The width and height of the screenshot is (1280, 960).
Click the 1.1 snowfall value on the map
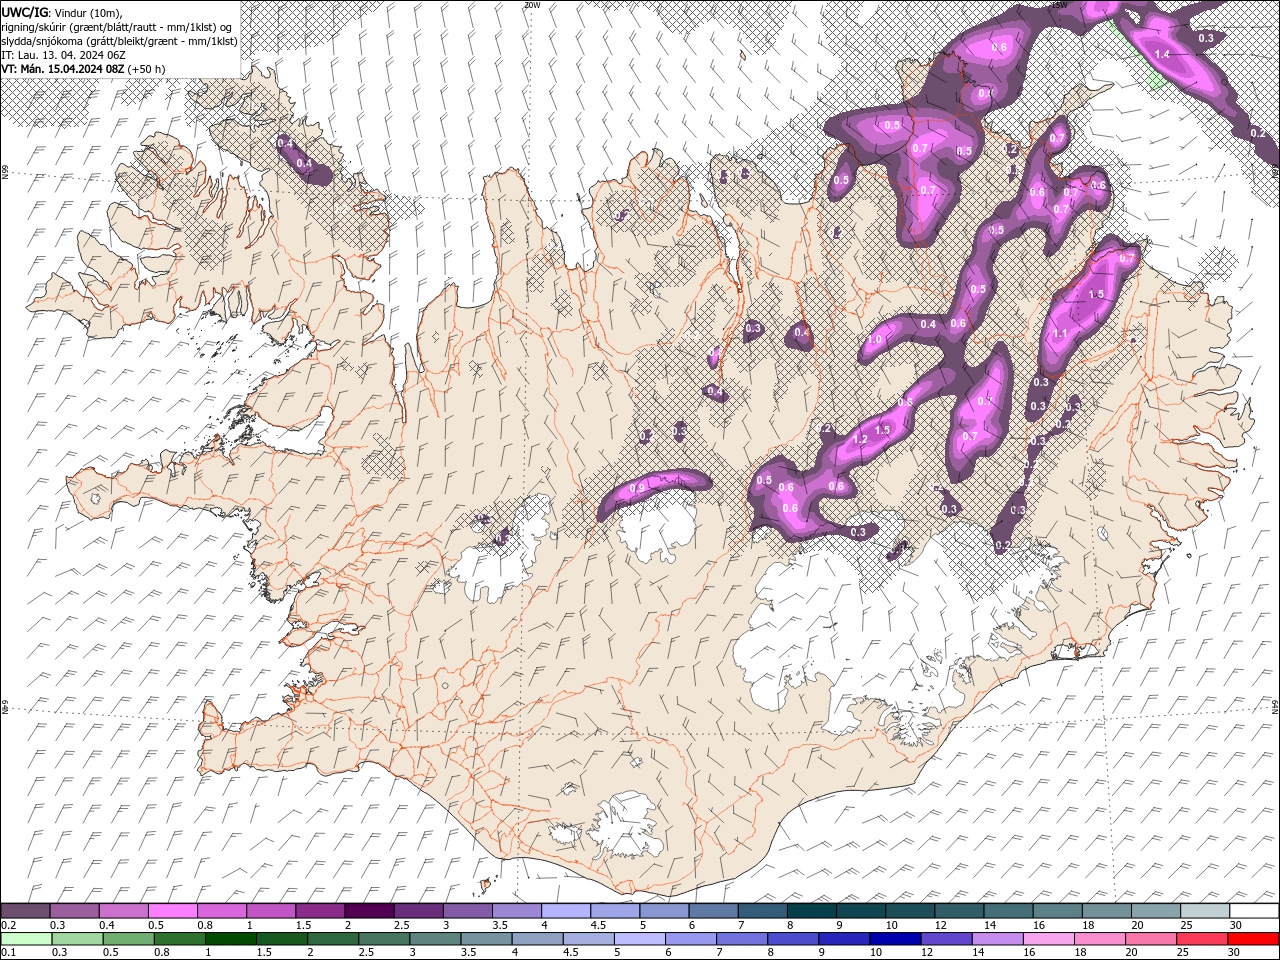(x=1061, y=334)
